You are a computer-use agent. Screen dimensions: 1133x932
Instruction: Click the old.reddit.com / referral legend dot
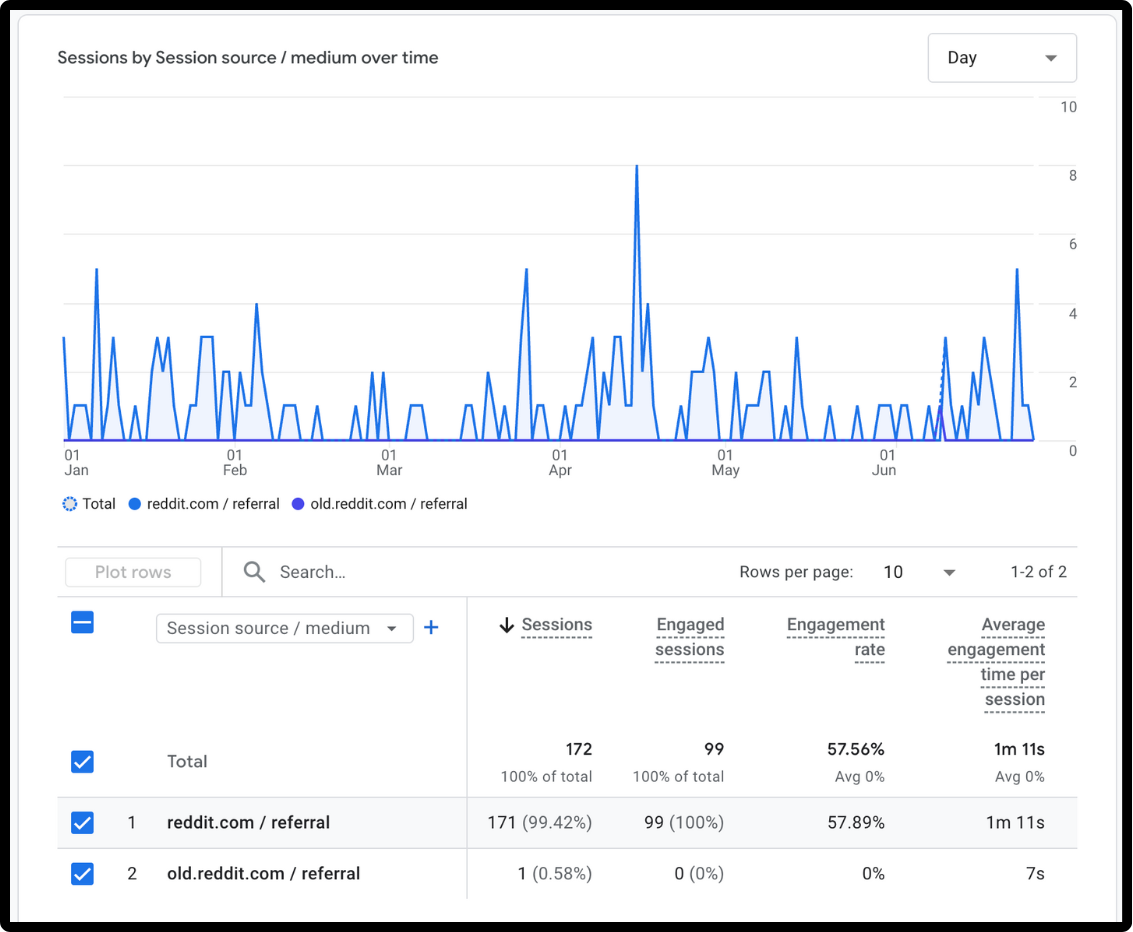(298, 504)
